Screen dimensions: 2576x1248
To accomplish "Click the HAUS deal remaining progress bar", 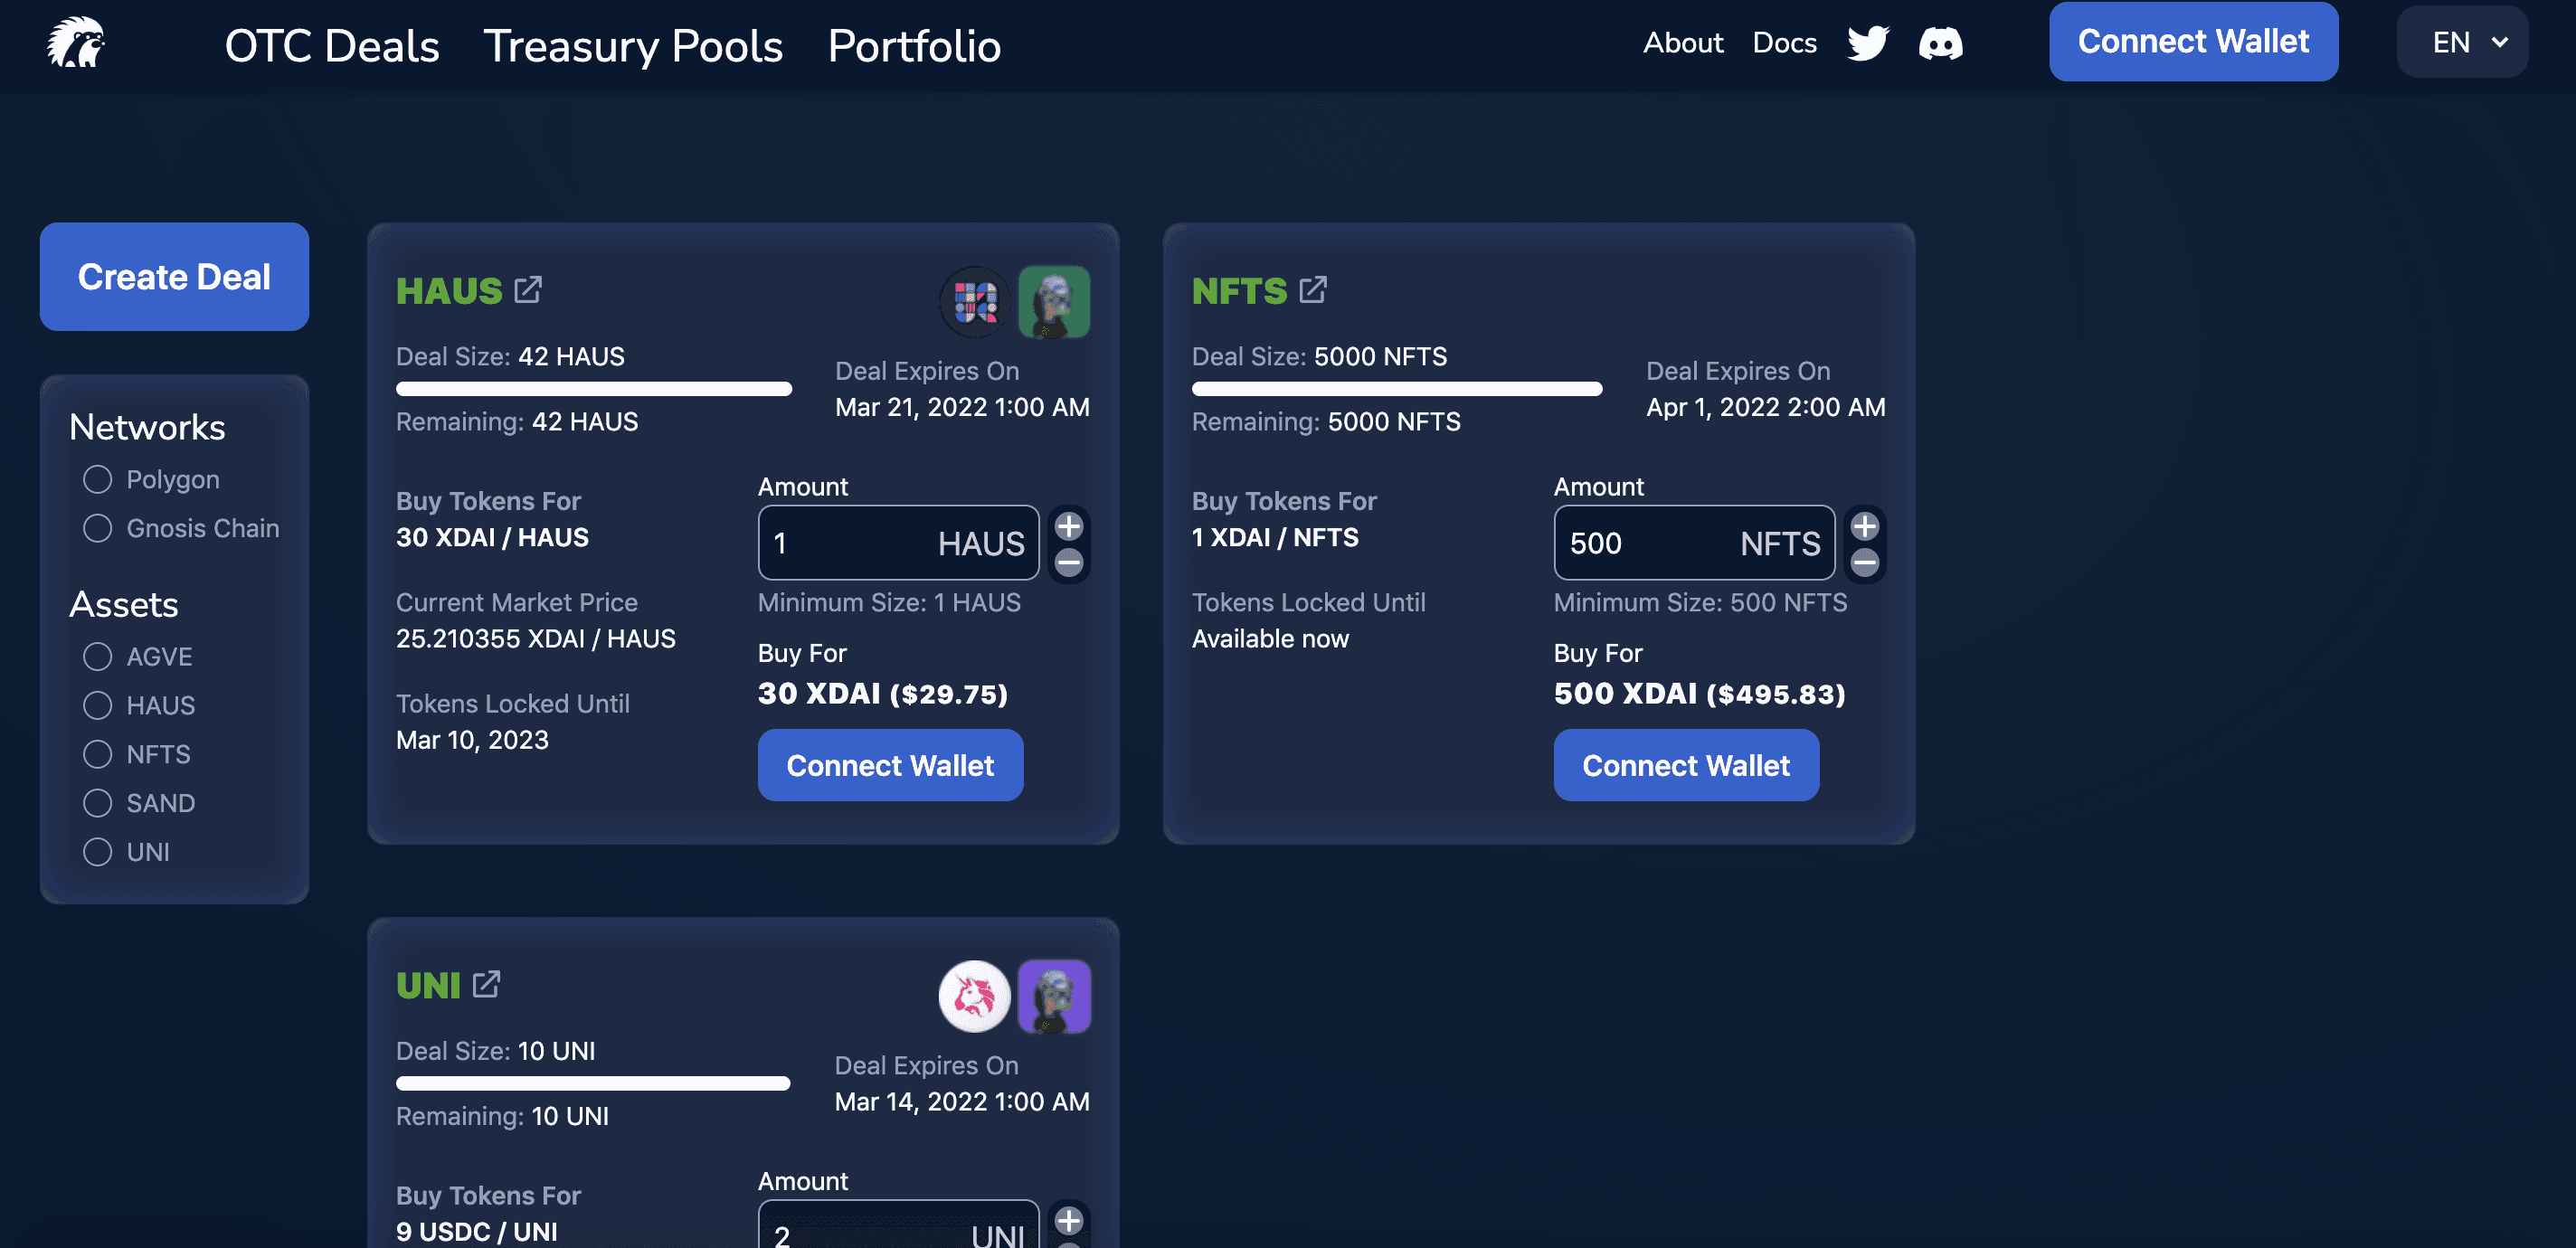I will [593, 389].
